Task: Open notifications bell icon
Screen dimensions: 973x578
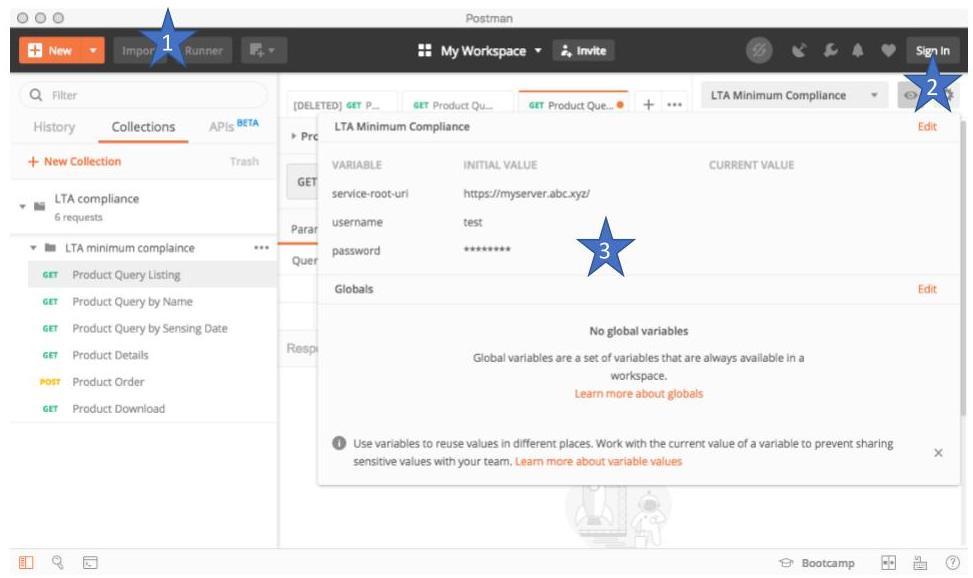Action: pyautogui.click(x=858, y=51)
